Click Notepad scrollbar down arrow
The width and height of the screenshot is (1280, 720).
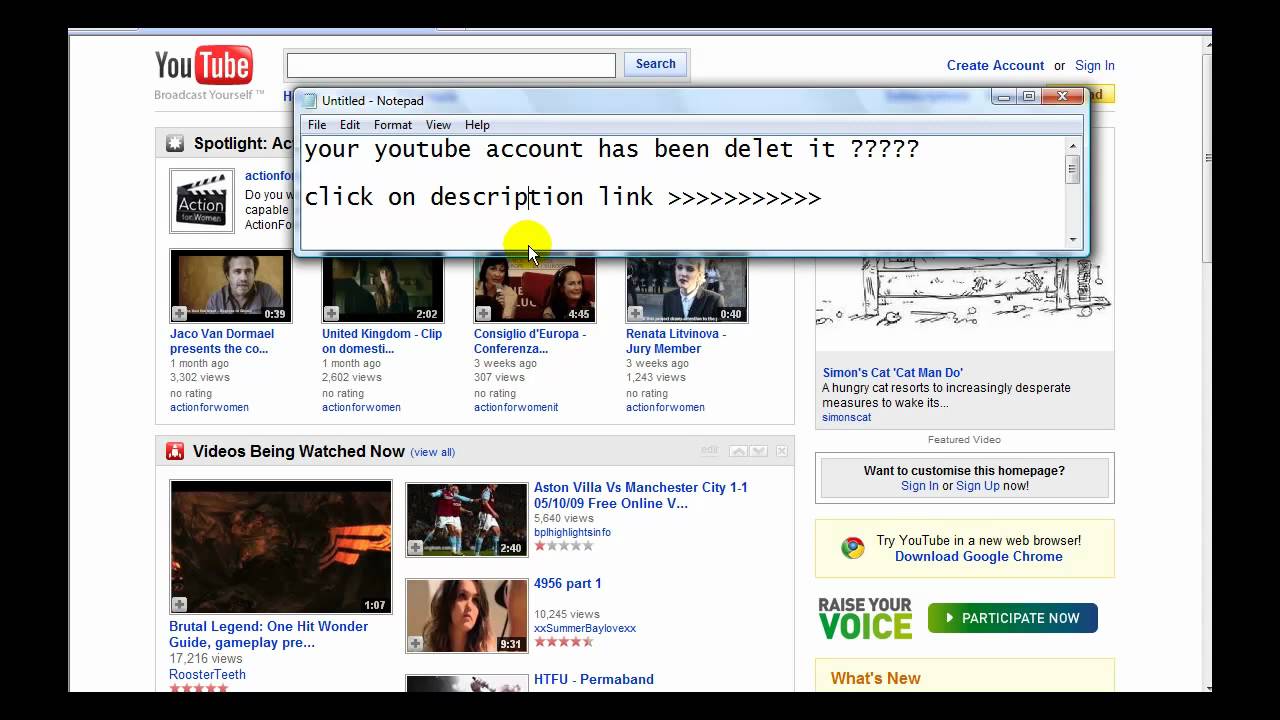pyautogui.click(x=1073, y=240)
